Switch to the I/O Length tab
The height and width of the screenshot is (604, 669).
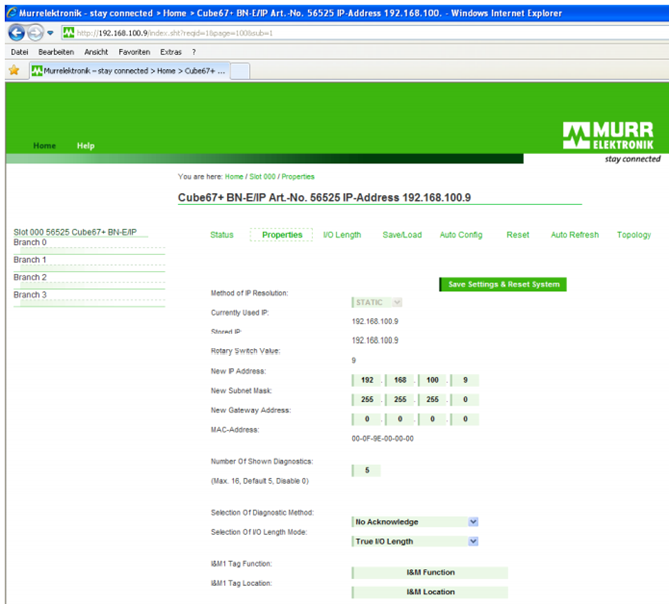pyautogui.click(x=342, y=235)
